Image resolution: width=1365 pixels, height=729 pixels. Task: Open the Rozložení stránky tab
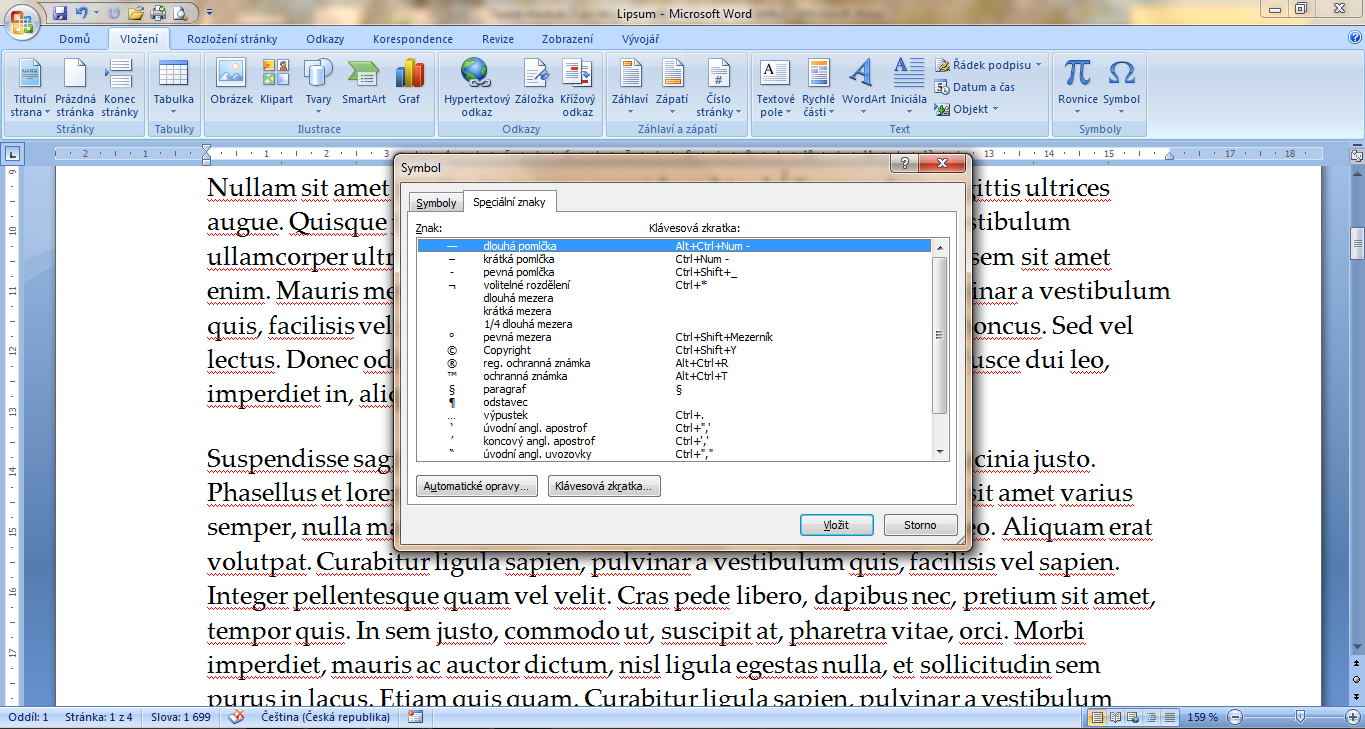232,39
